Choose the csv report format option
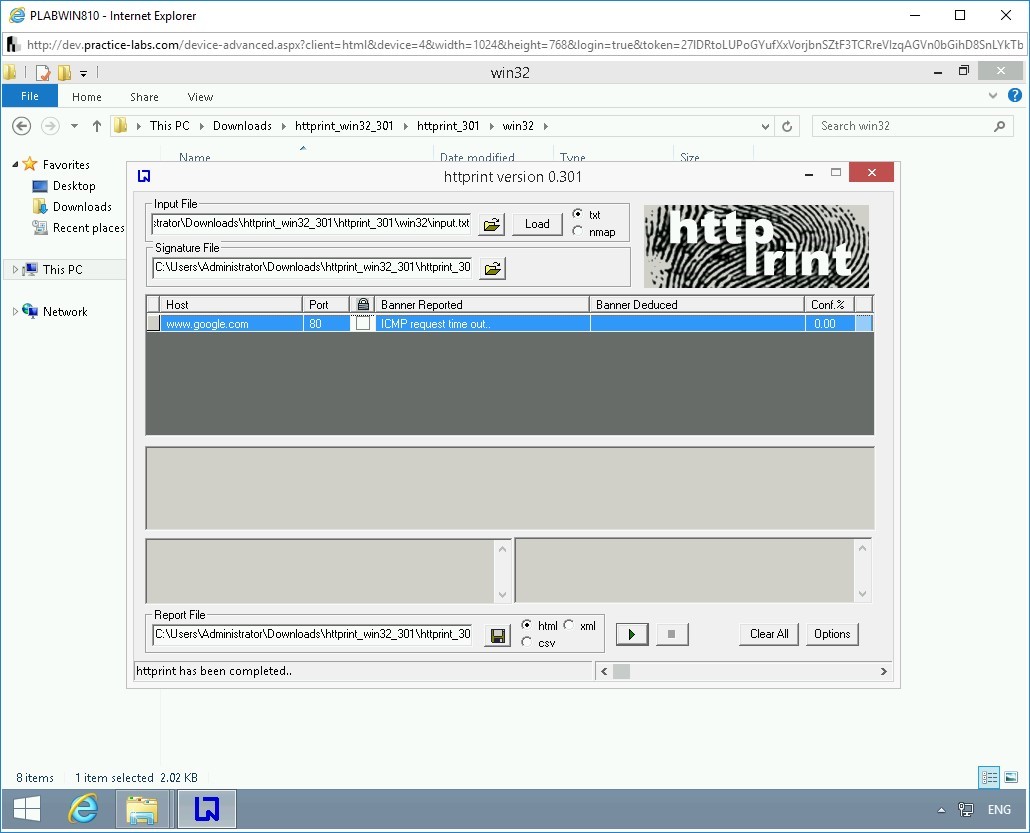This screenshot has width=1030, height=833. [527, 642]
